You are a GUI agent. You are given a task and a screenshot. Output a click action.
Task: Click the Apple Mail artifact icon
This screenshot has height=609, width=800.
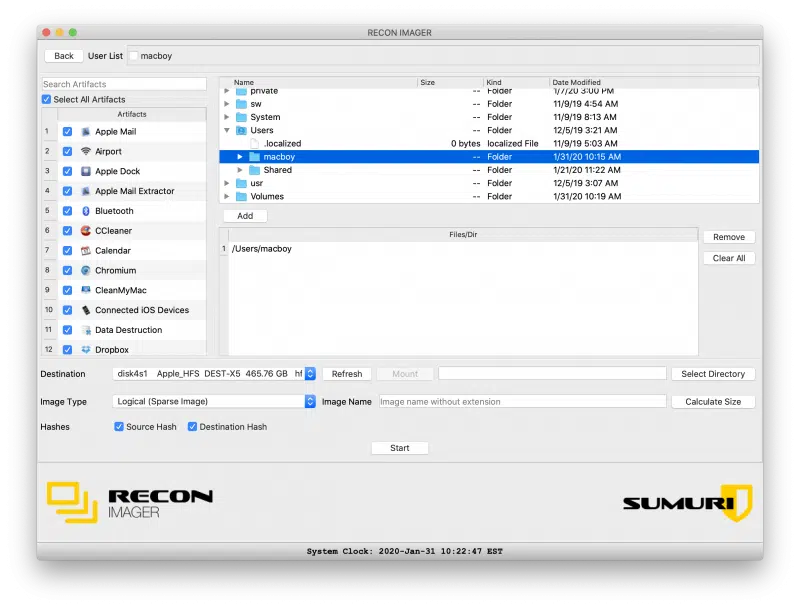pos(86,132)
